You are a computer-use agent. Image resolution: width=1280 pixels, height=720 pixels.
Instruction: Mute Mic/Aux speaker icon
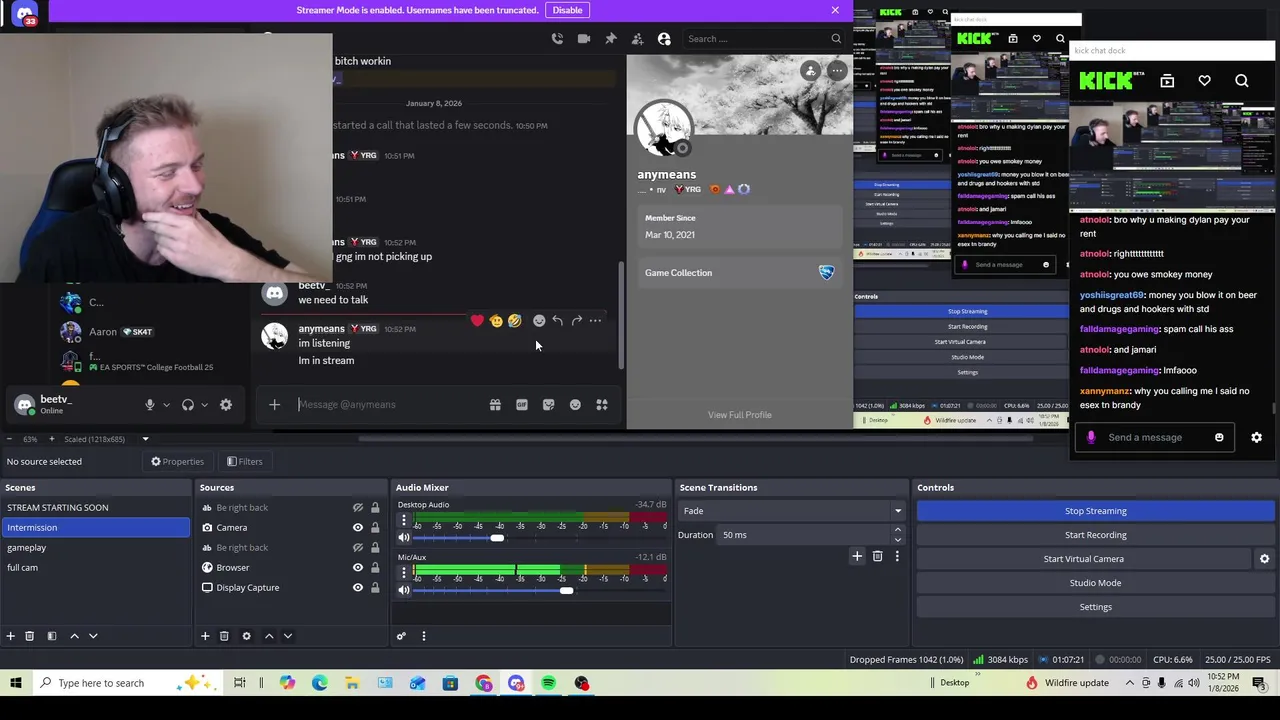pyautogui.click(x=404, y=591)
